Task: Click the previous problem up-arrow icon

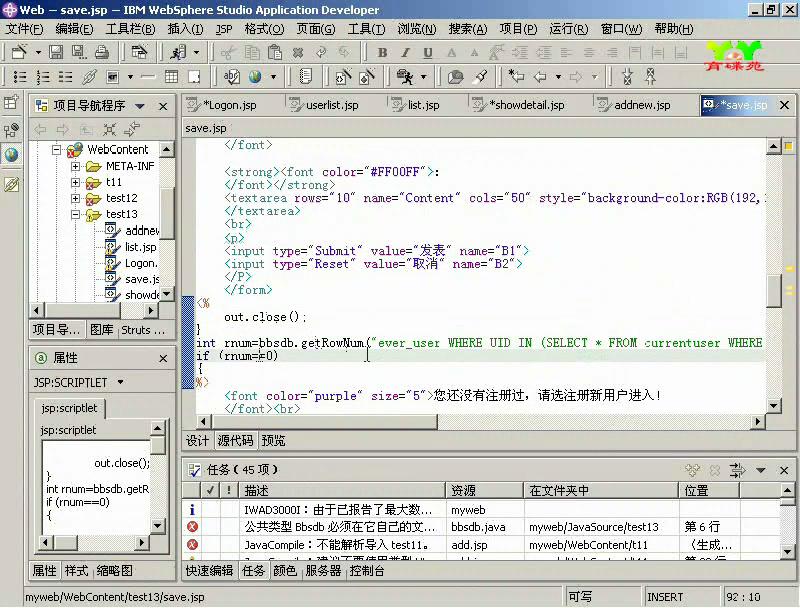Action: tap(650, 77)
